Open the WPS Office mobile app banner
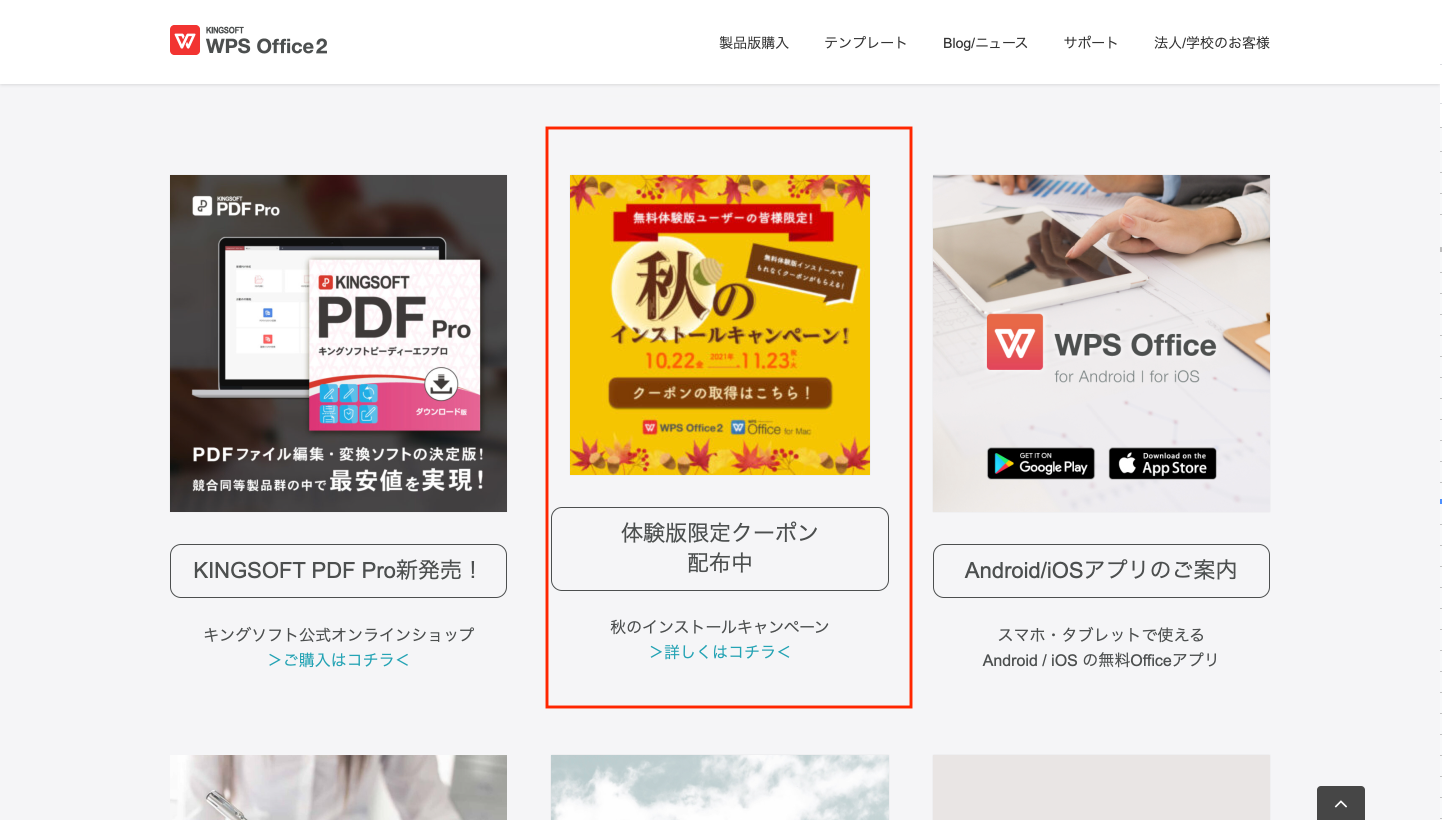Screen dimensions: 1442x820 [1101, 343]
